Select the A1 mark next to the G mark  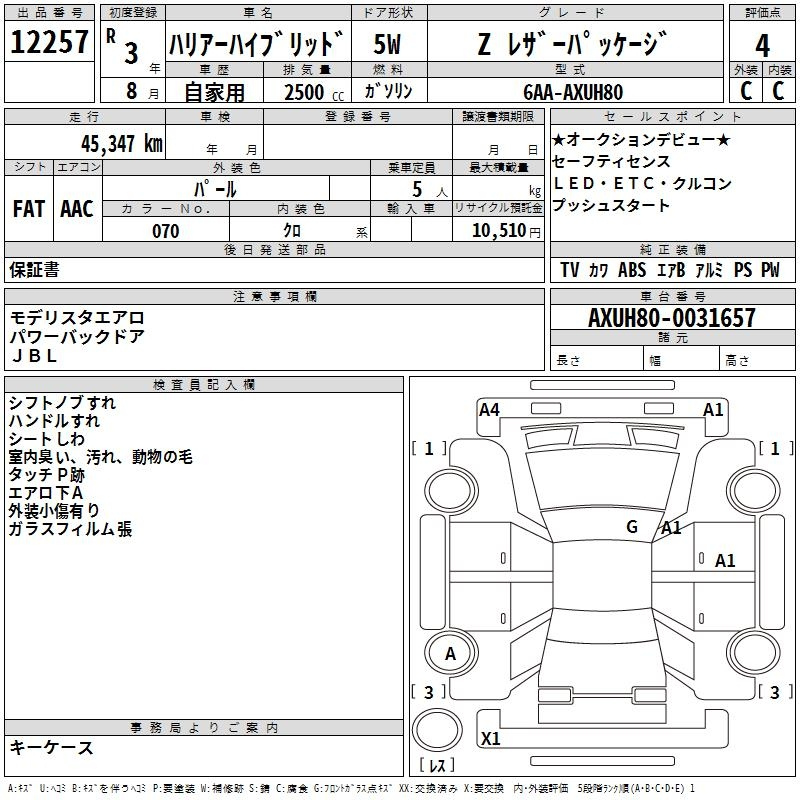(x=671, y=528)
